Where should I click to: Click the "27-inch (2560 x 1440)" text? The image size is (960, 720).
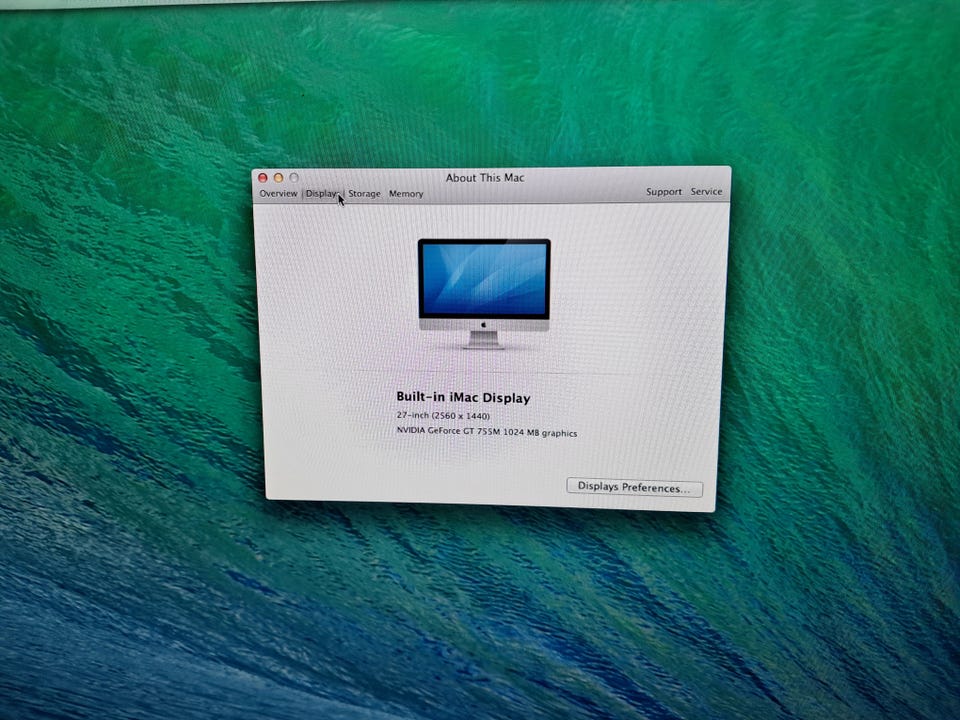point(443,415)
